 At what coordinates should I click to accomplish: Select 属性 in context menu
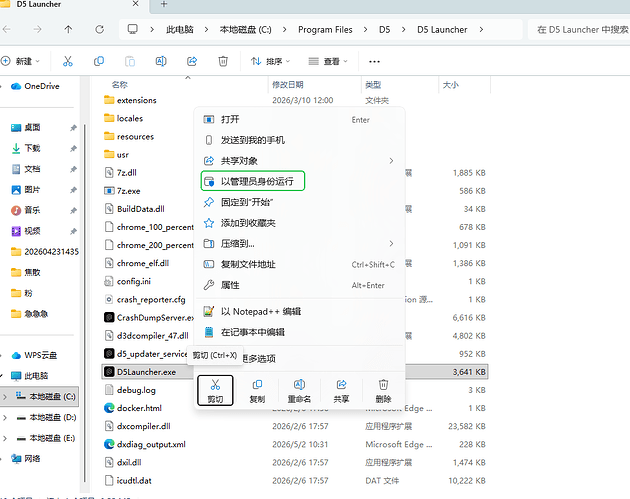tap(299, 285)
